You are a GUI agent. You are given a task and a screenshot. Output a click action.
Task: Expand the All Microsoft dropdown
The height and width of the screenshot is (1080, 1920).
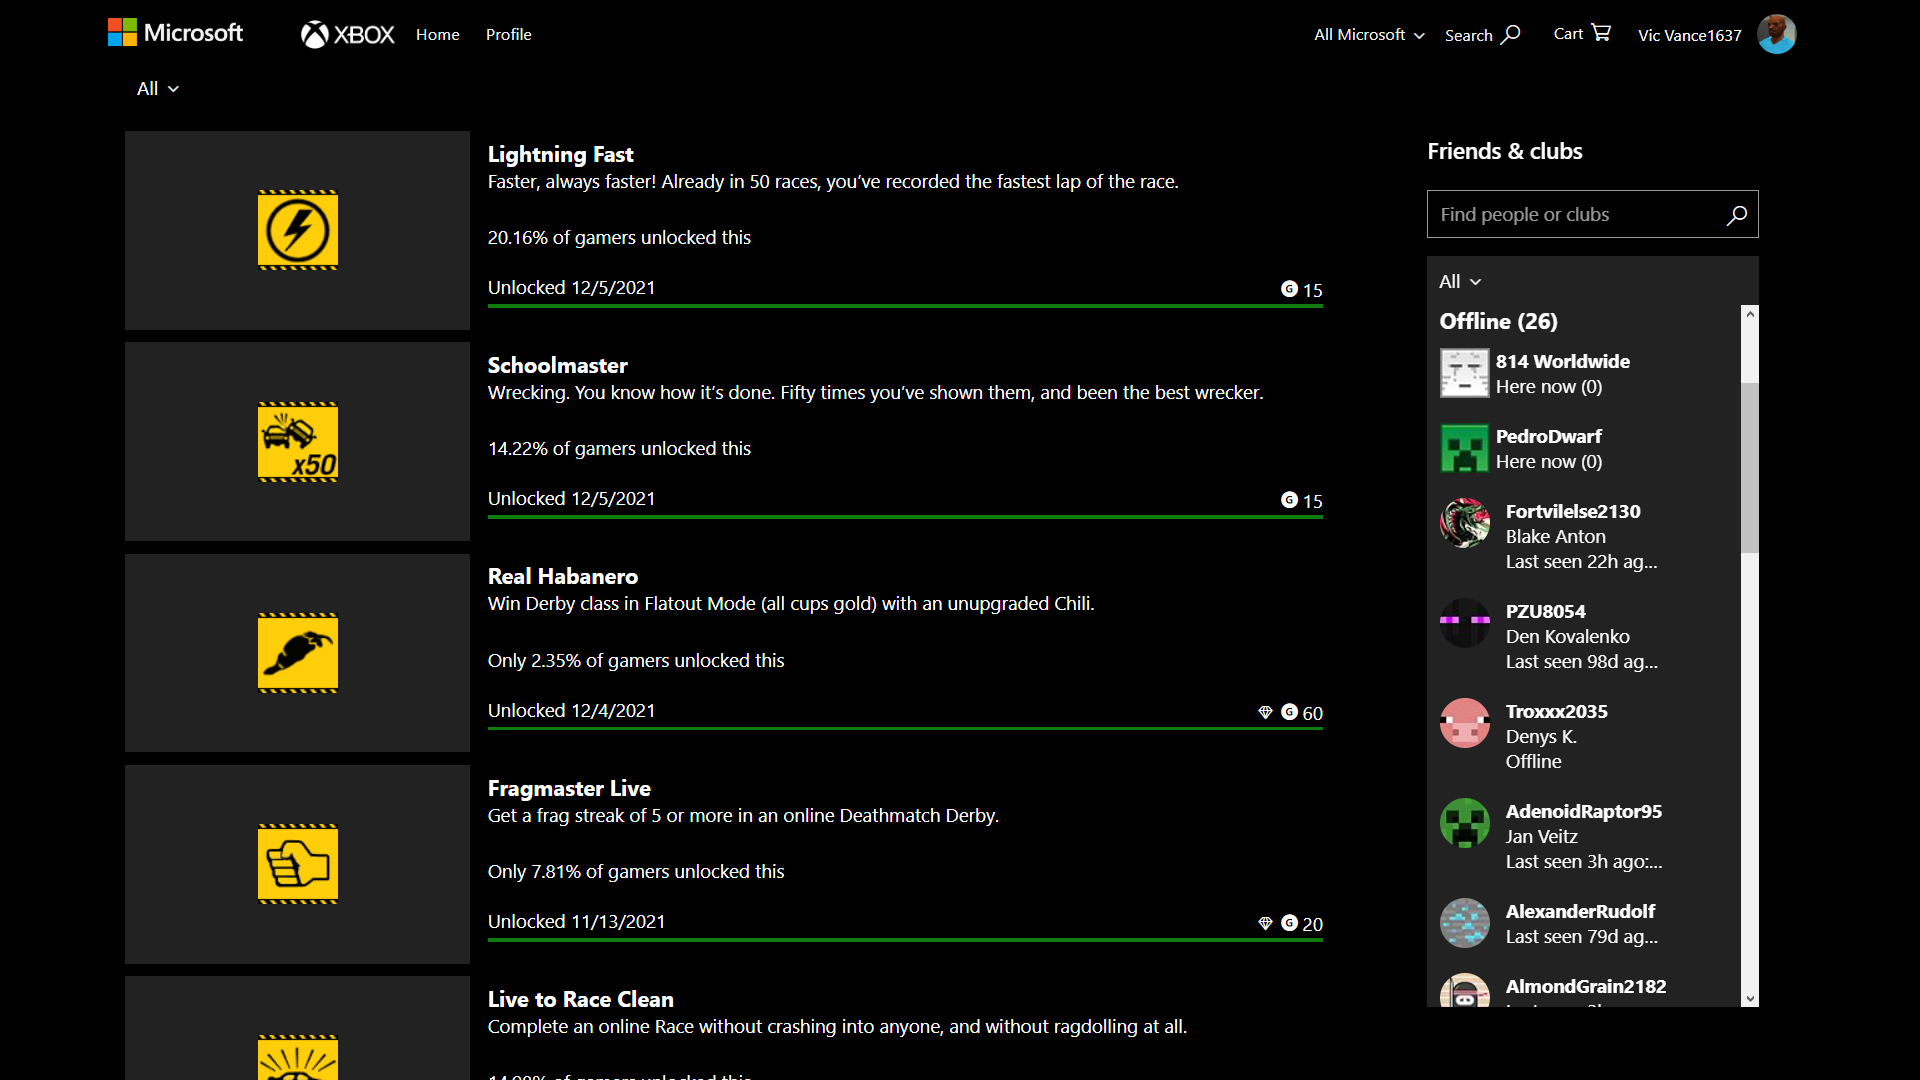click(x=1369, y=34)
